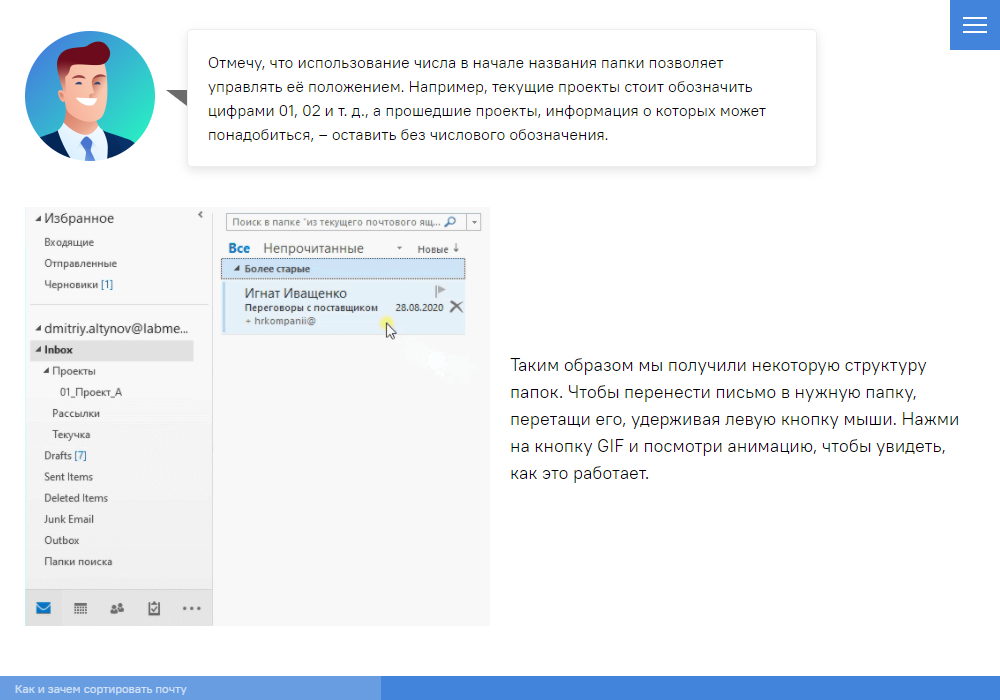Collapse the Проекты folder

tap(46, 371)
